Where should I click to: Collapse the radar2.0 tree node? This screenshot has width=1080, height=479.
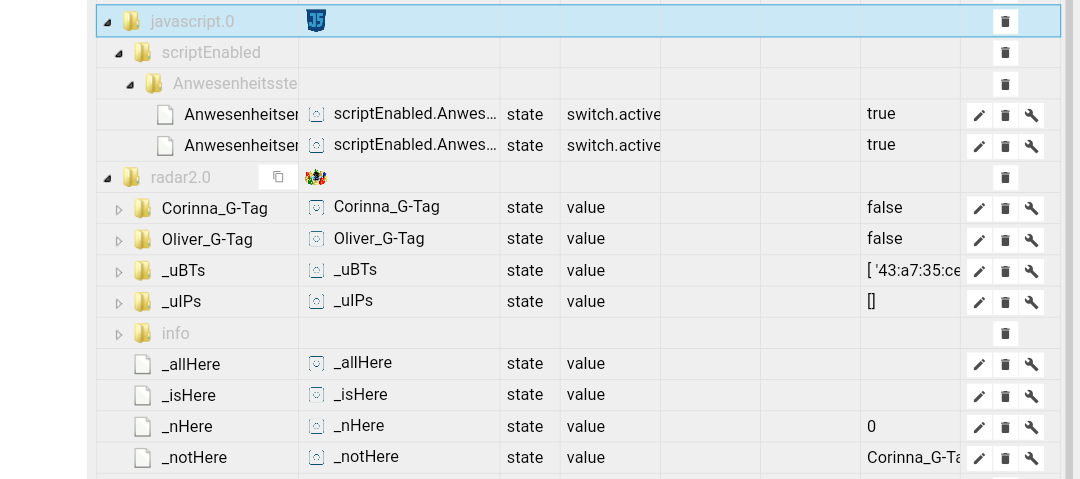[107, 178]
